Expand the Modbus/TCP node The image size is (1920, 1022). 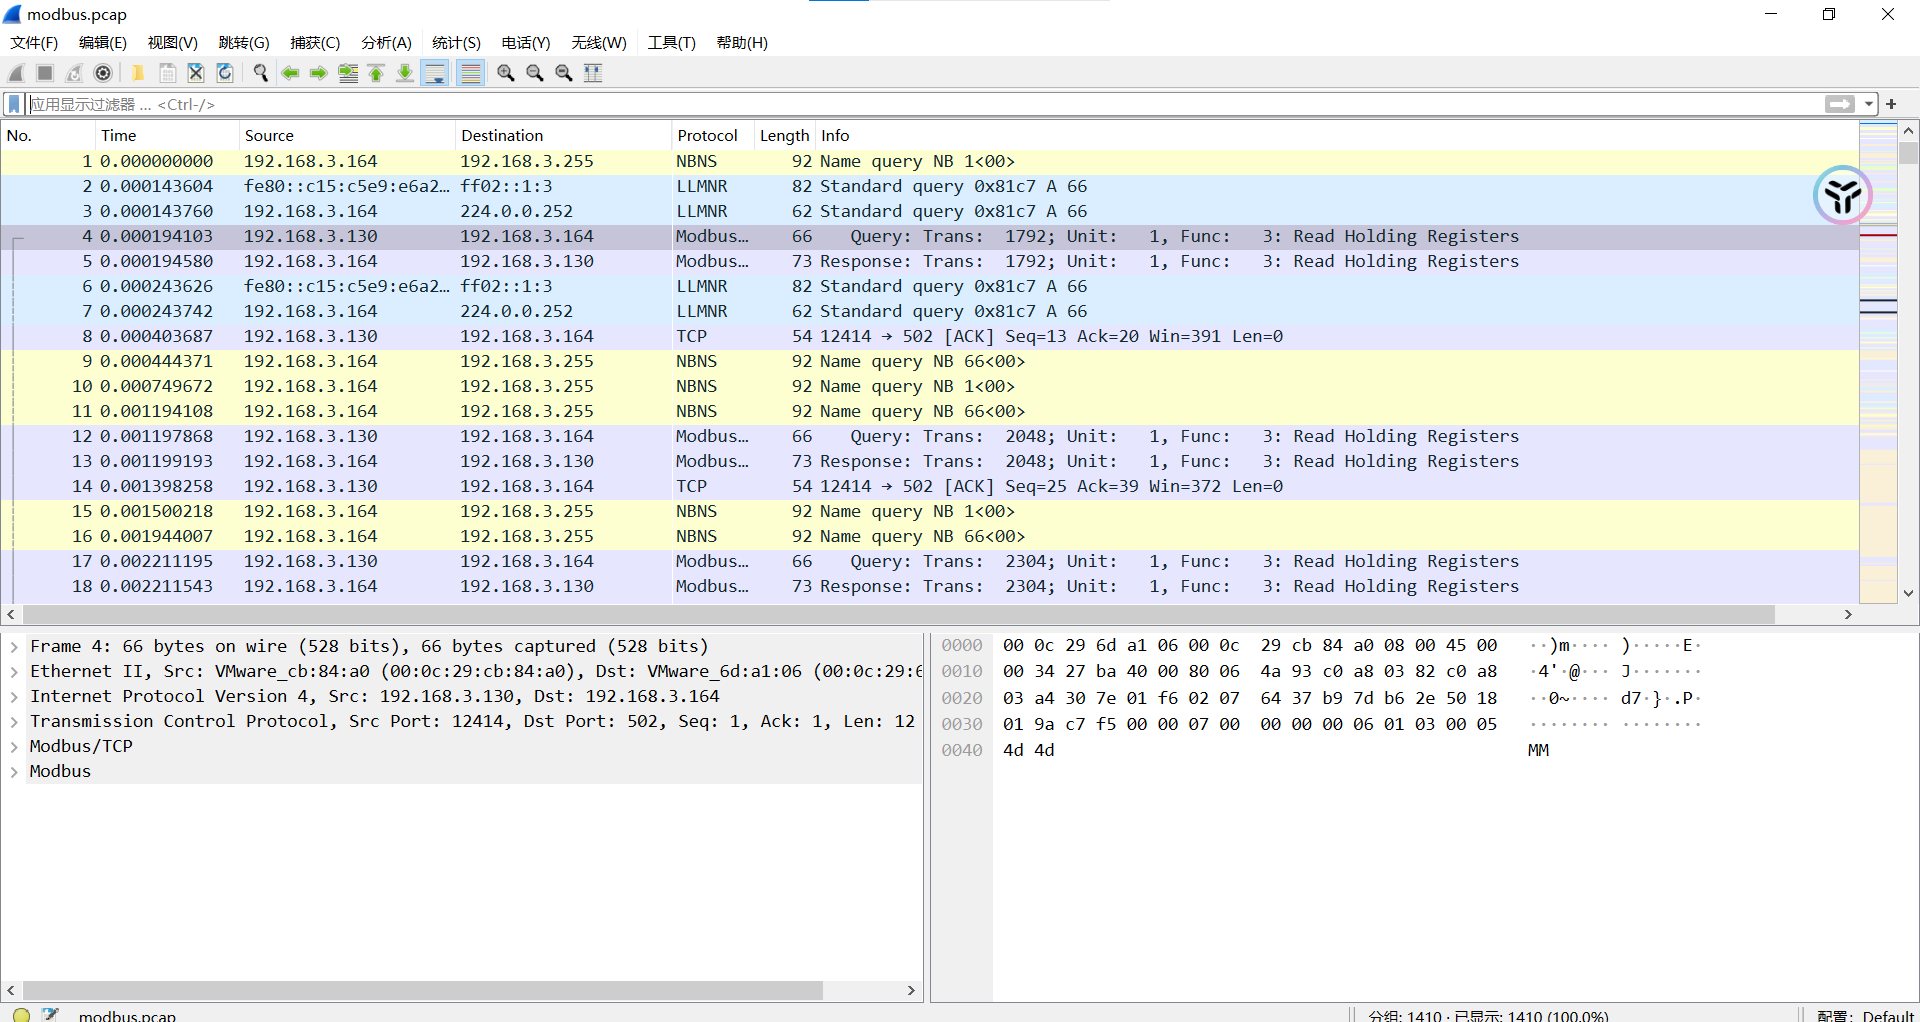[x=14, y=747]
